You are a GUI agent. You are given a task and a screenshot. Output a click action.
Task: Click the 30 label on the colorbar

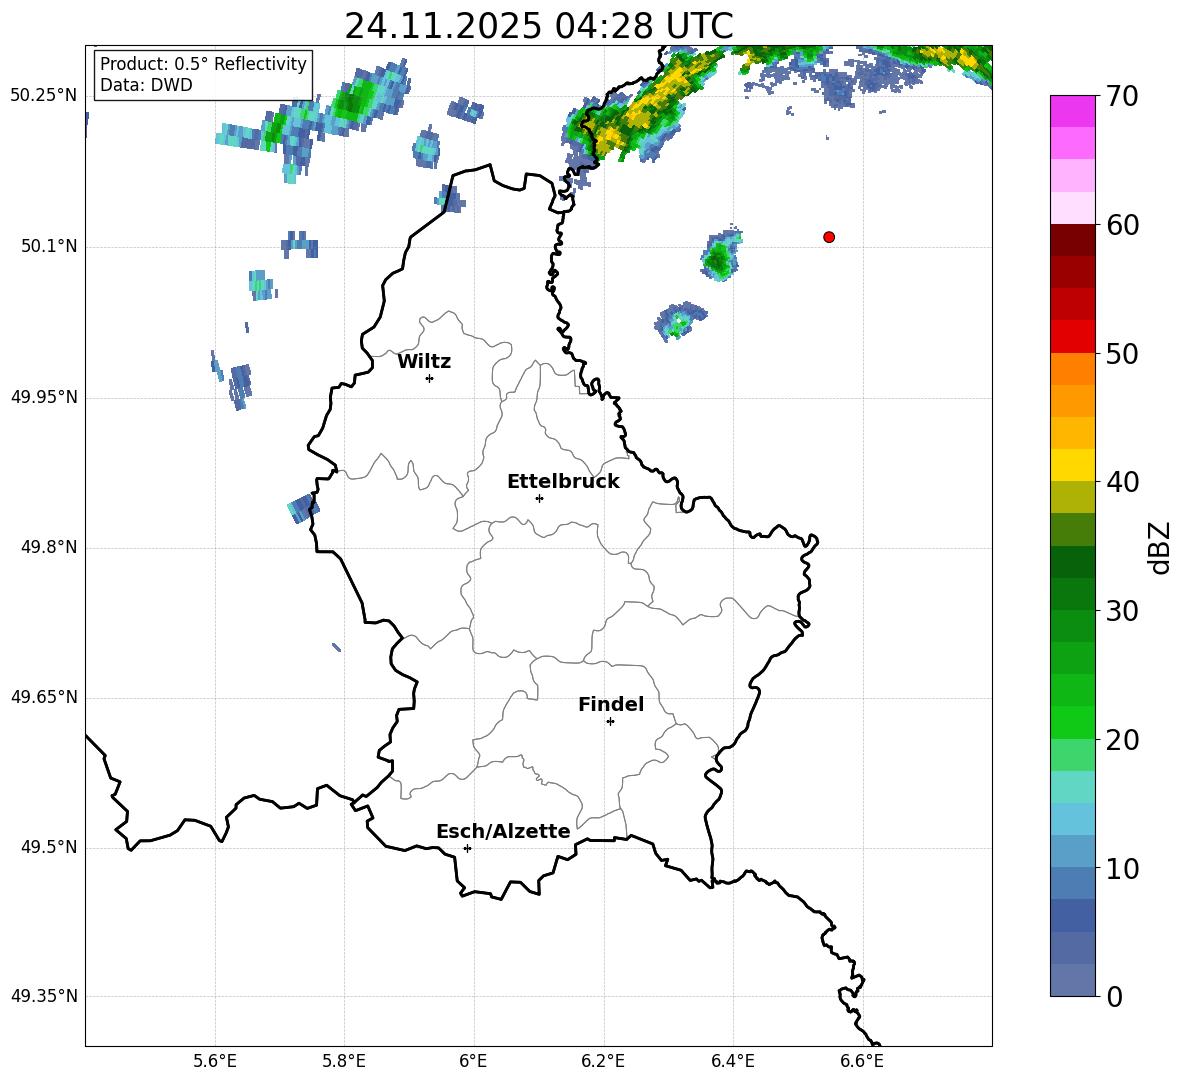tap(1122, 611)
